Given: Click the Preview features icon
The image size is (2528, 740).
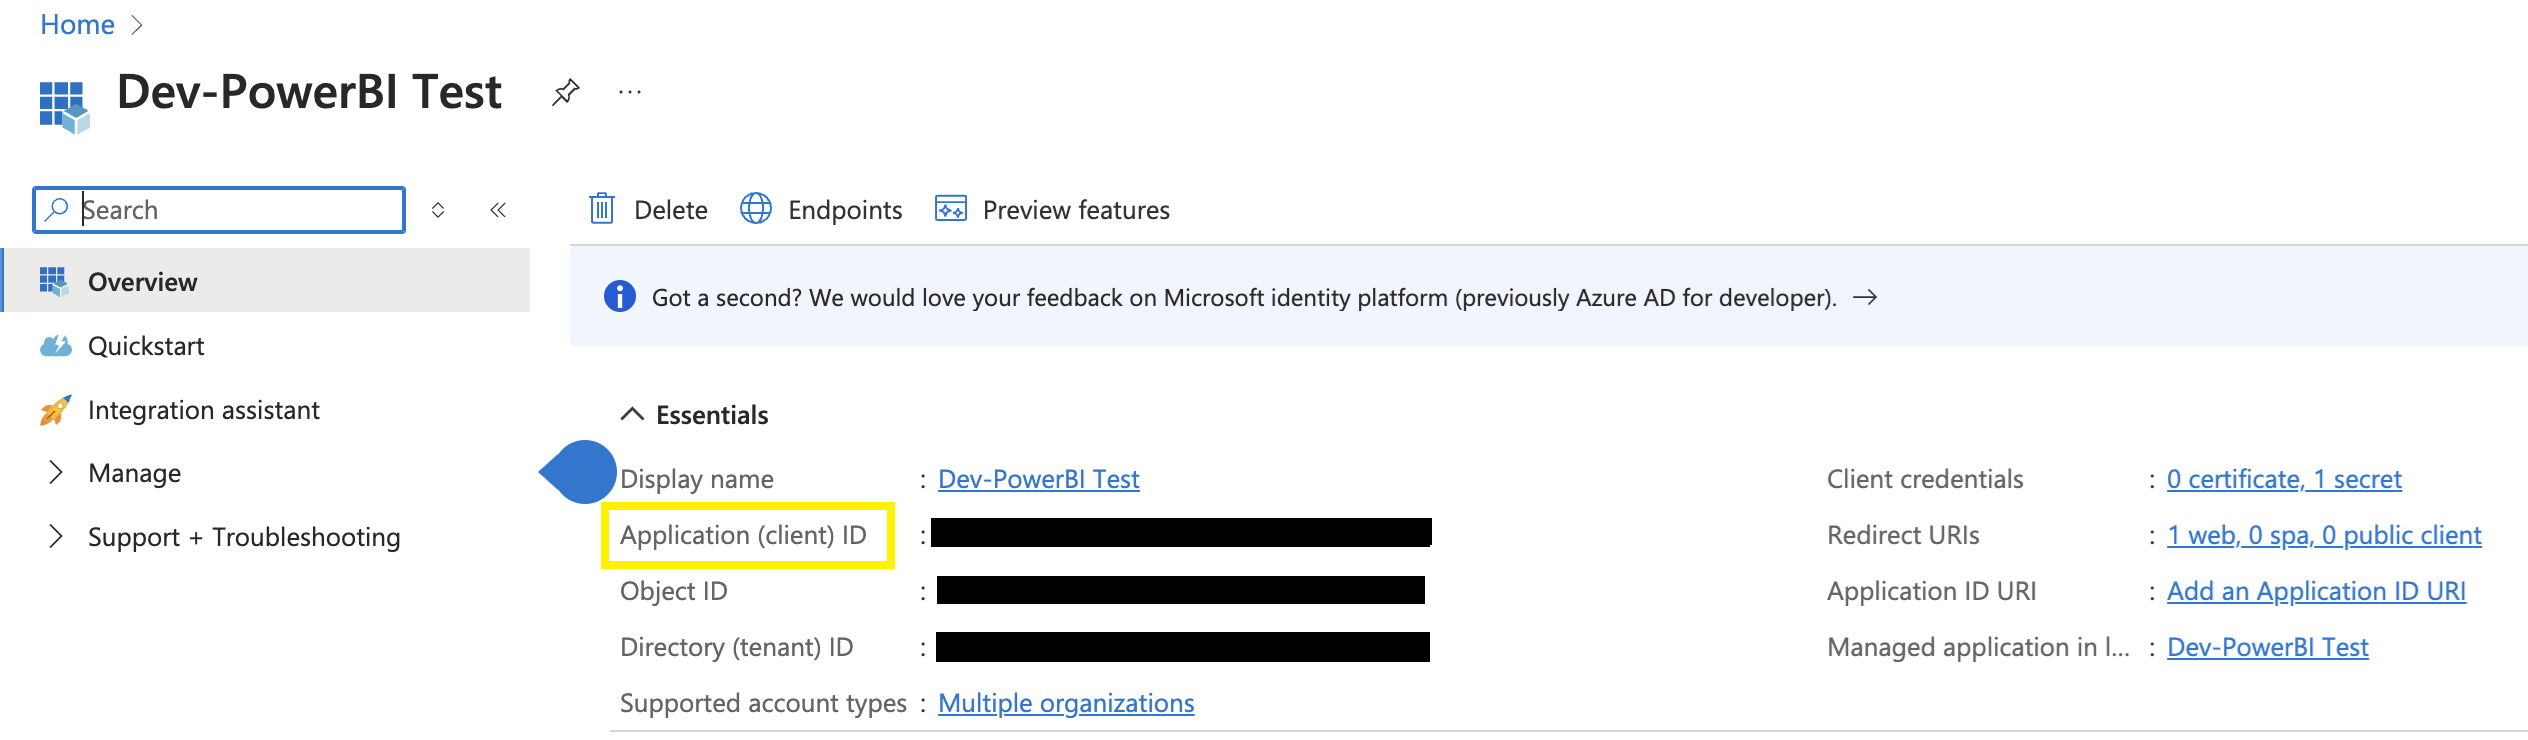Looking at the screenshot, I should point(950,209).
